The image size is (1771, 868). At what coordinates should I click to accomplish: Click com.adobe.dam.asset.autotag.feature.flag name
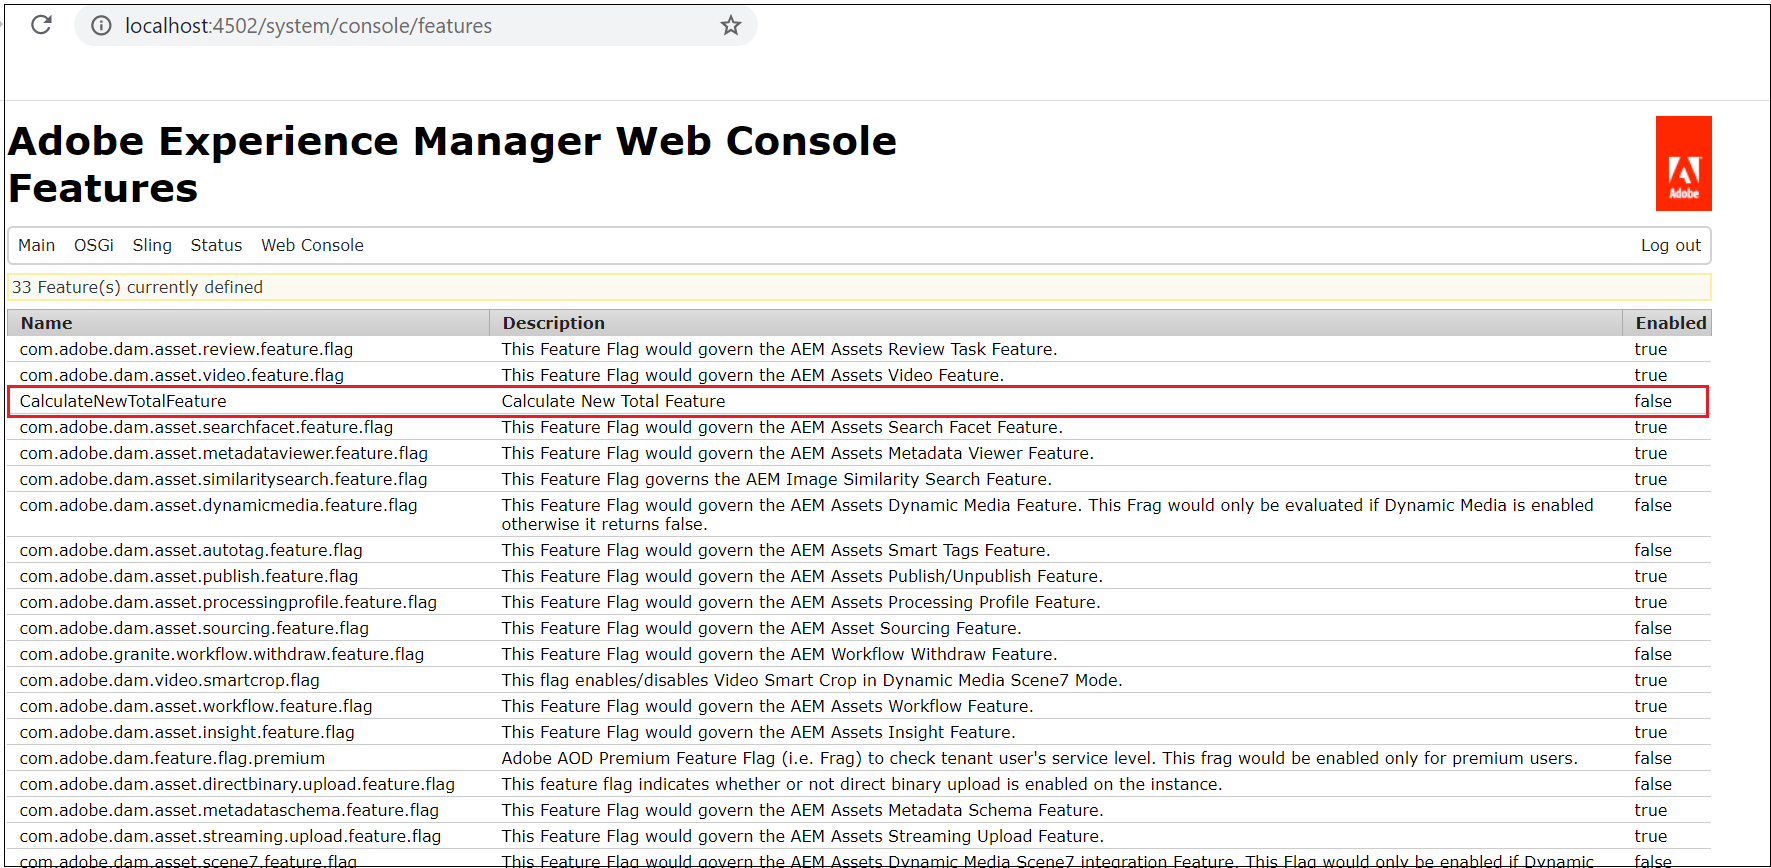tap(191, 550)
